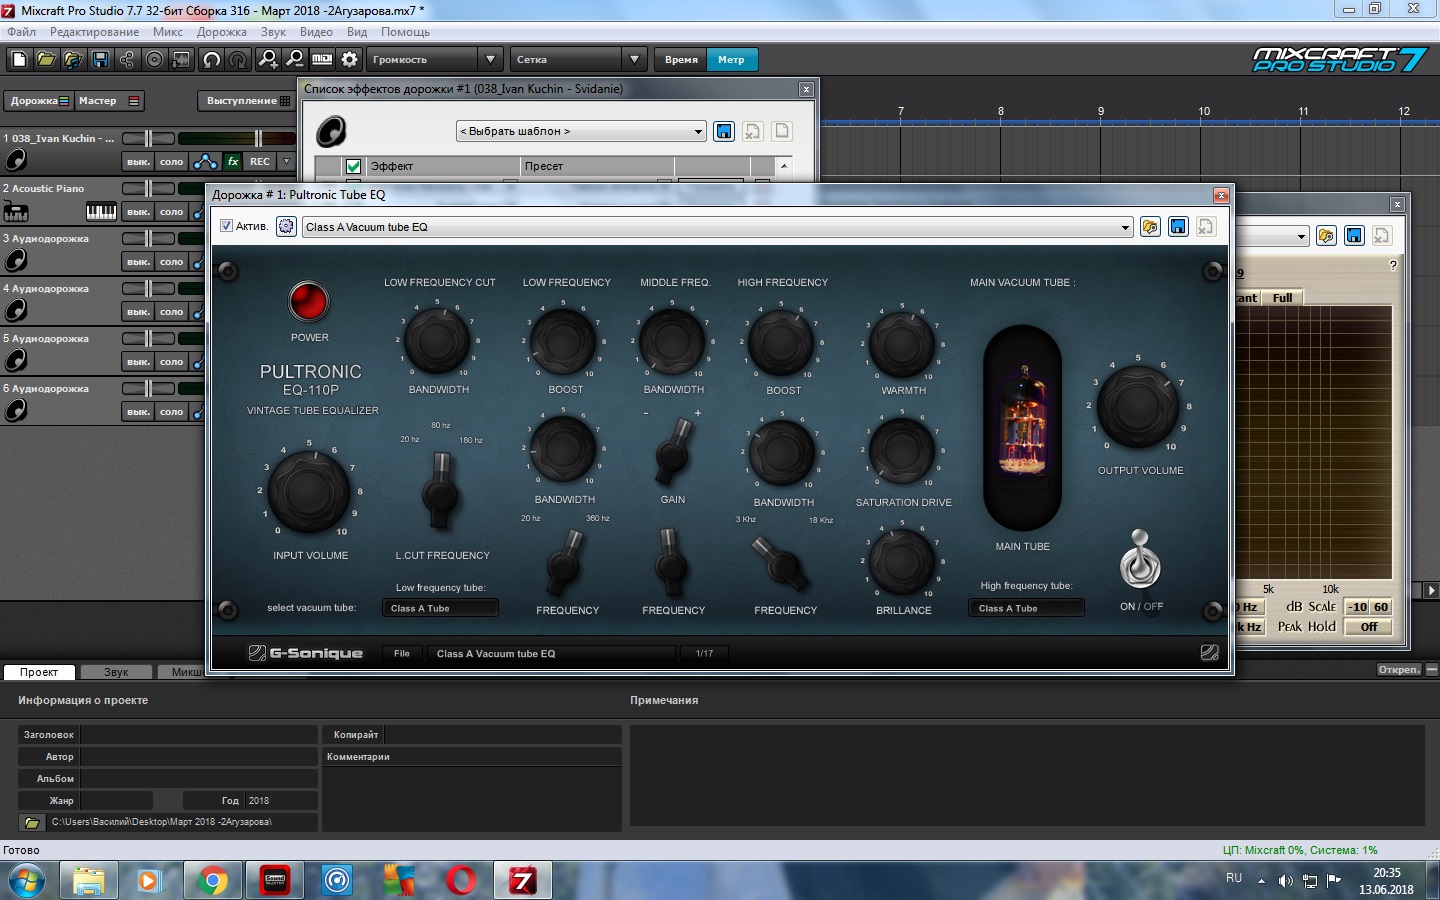The height and width of the screenshot is (900, 1440).
Task: Click Выступление panel button
Action: click(248, 101)
